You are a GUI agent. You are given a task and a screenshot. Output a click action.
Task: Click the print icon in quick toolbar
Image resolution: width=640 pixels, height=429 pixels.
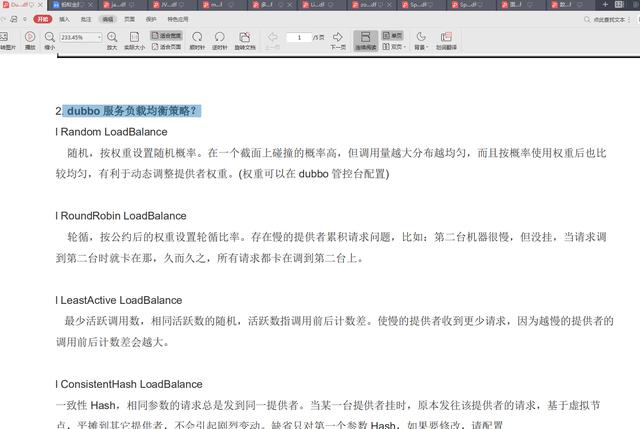point(14,19)
